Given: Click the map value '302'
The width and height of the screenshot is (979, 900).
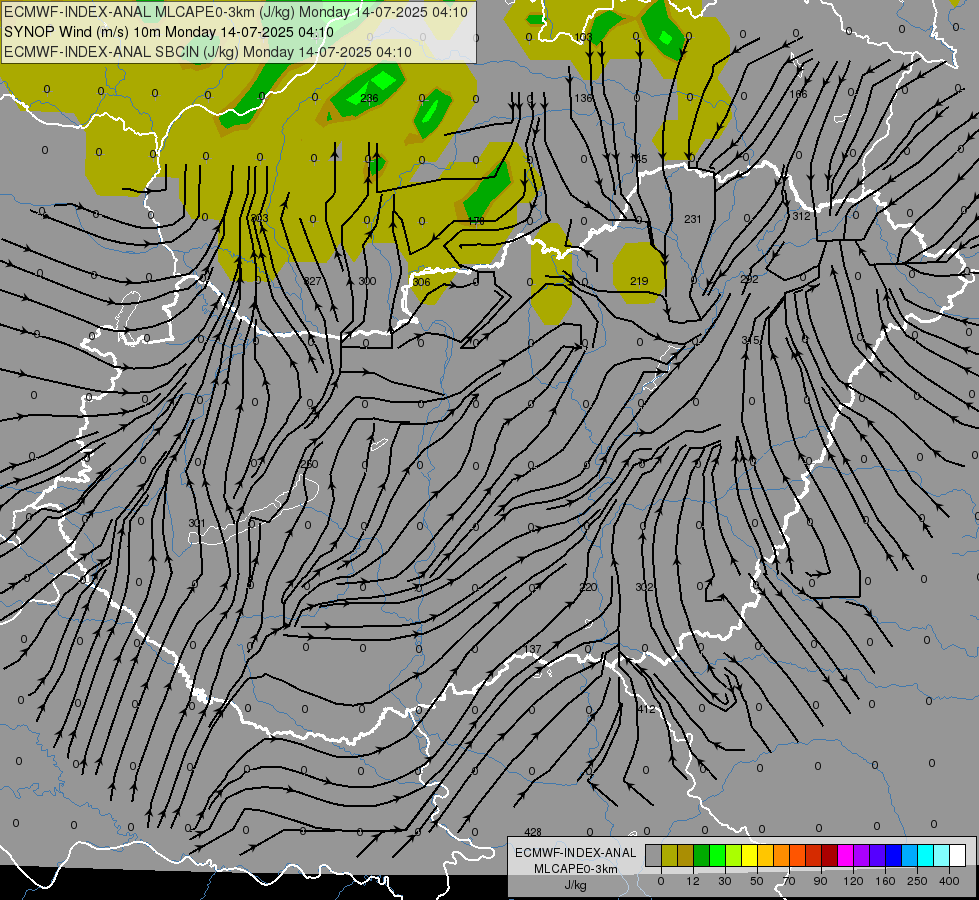Looking at the screenshot, I should coord(644,587).
